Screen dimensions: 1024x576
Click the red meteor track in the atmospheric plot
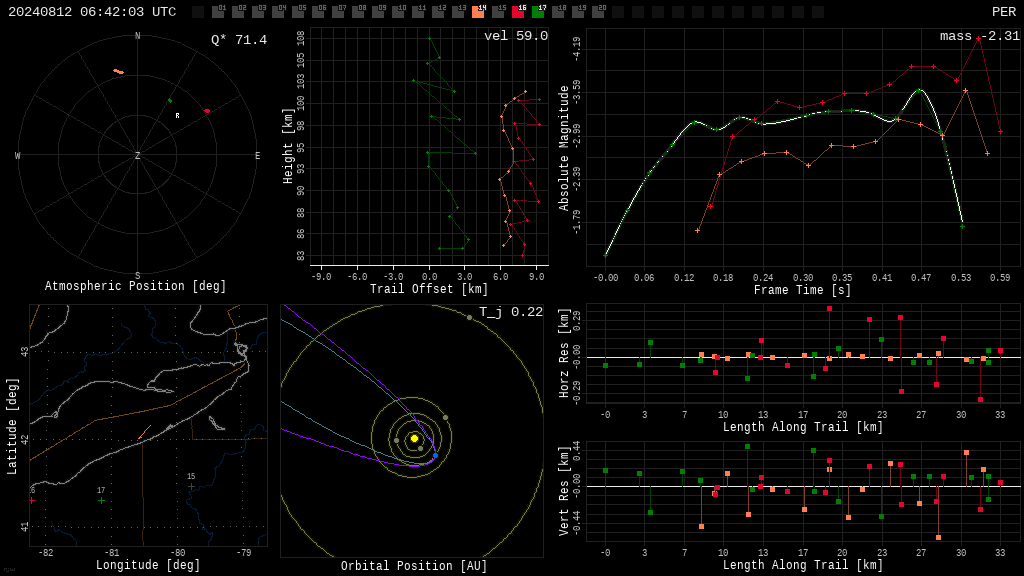click(207, 111)
